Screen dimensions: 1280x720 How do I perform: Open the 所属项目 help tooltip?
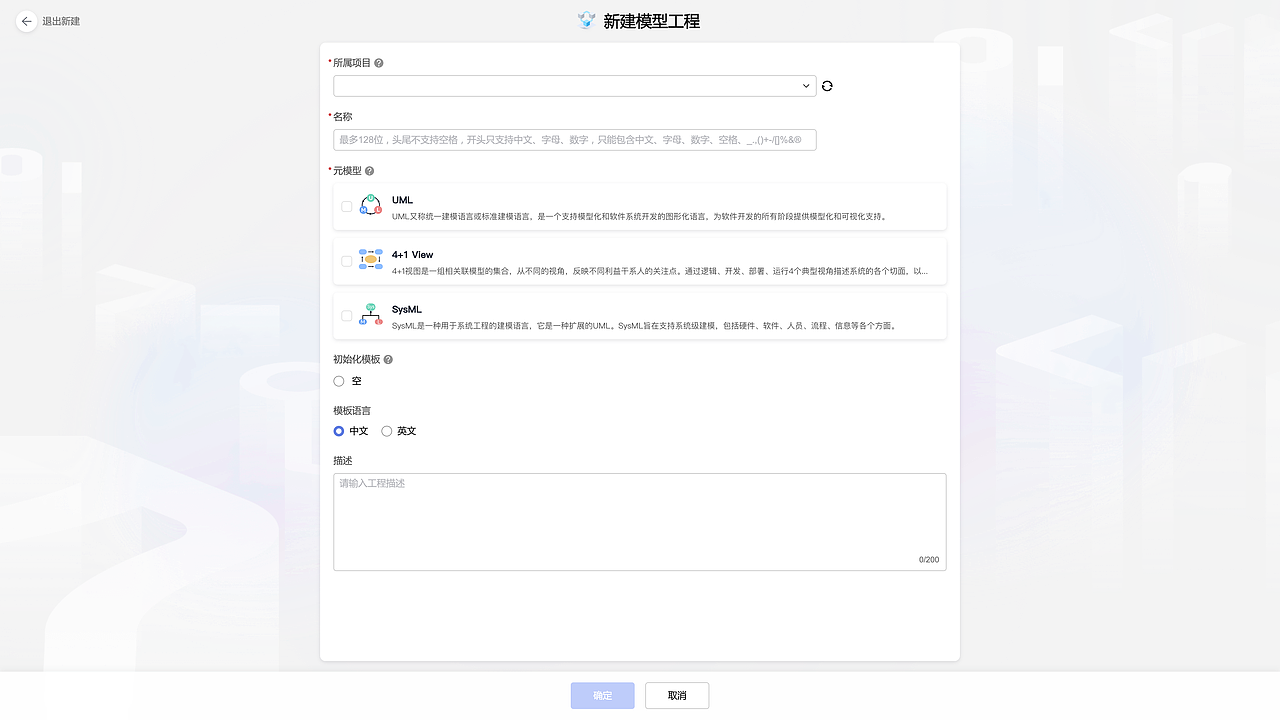click(x=379, y=62)
